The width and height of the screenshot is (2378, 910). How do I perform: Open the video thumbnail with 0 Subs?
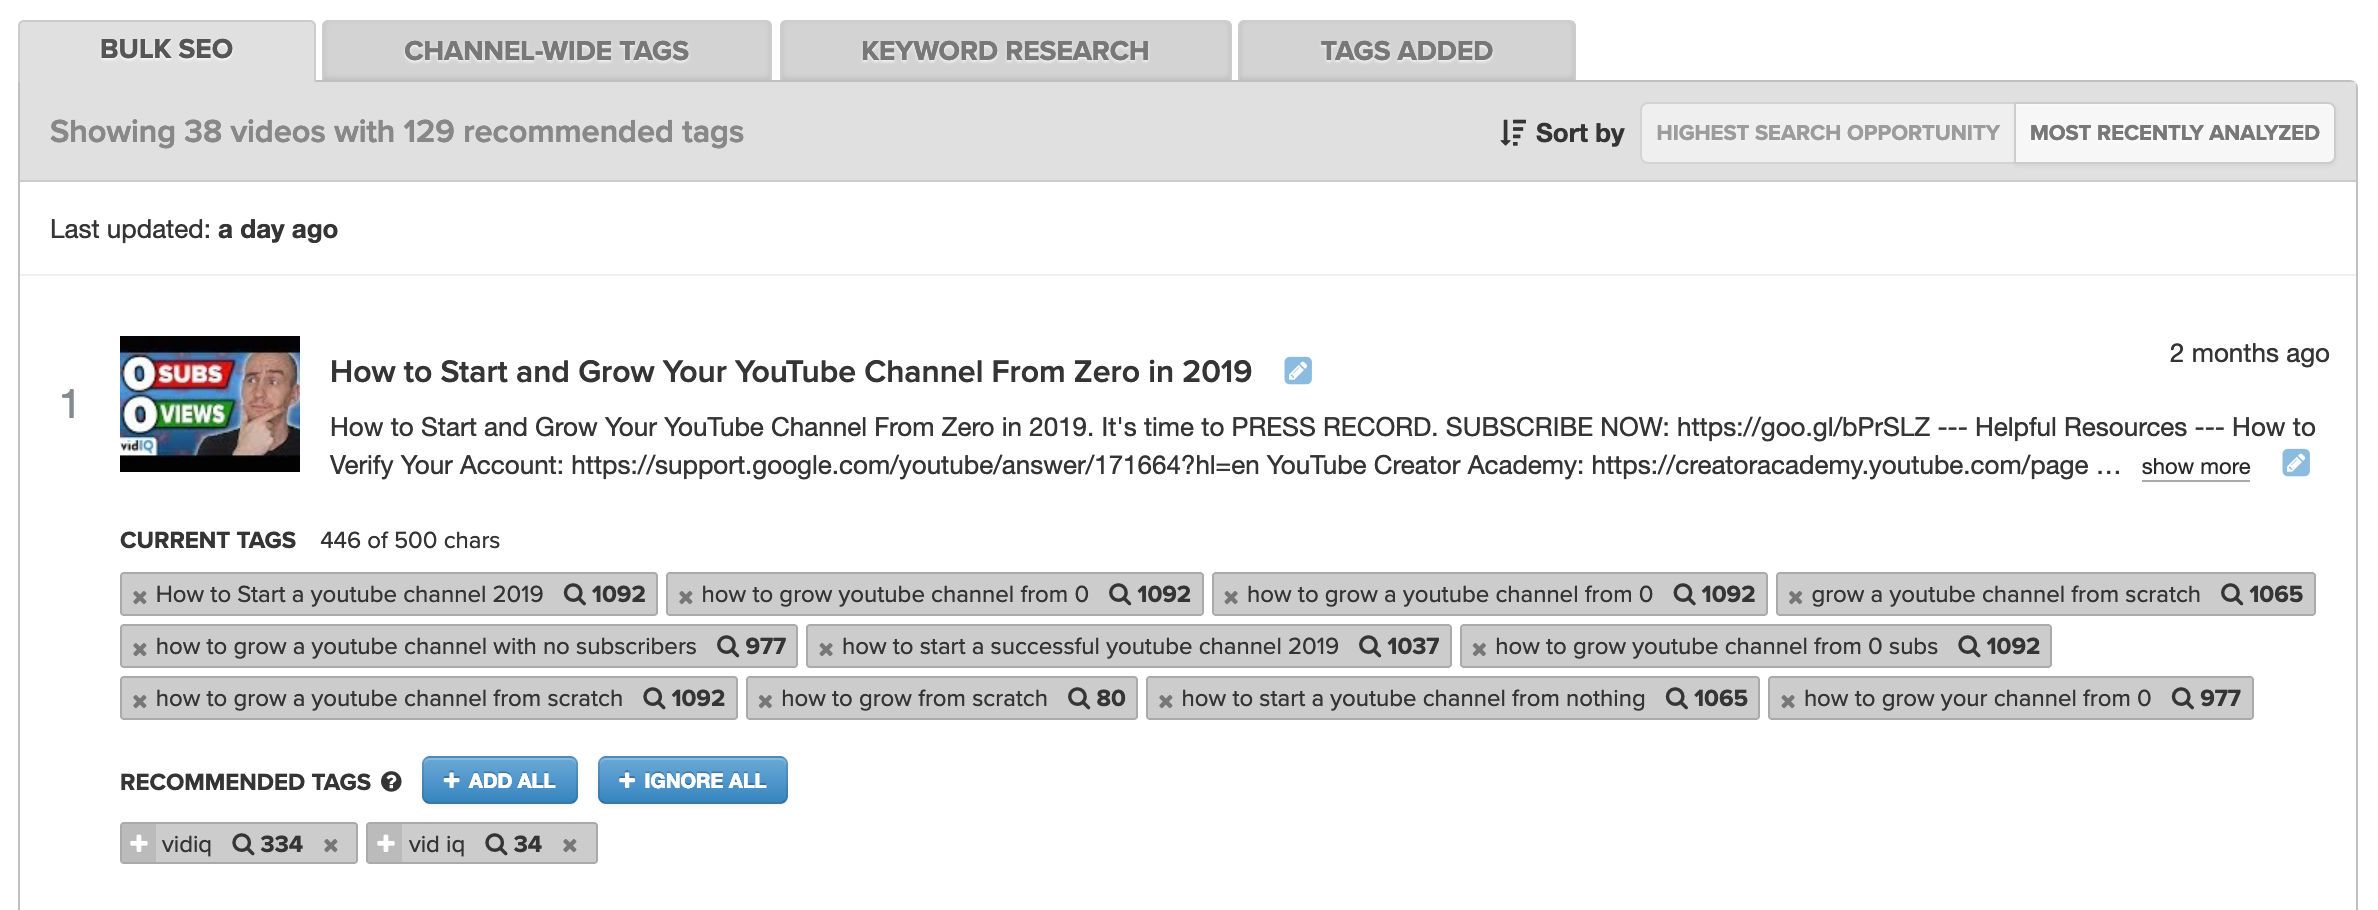[x=210, y=404]
